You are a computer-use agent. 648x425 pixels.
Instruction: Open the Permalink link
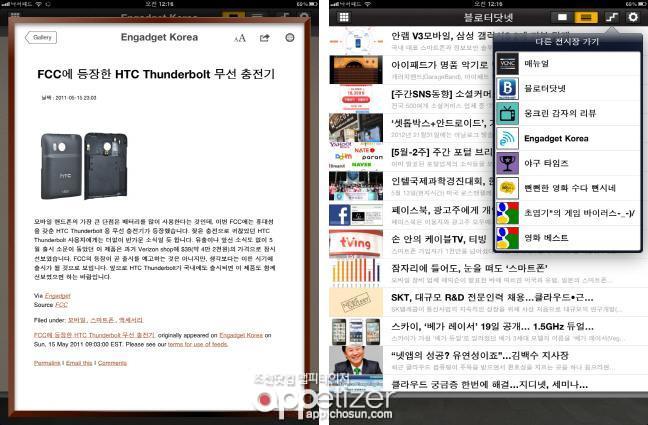47,363
